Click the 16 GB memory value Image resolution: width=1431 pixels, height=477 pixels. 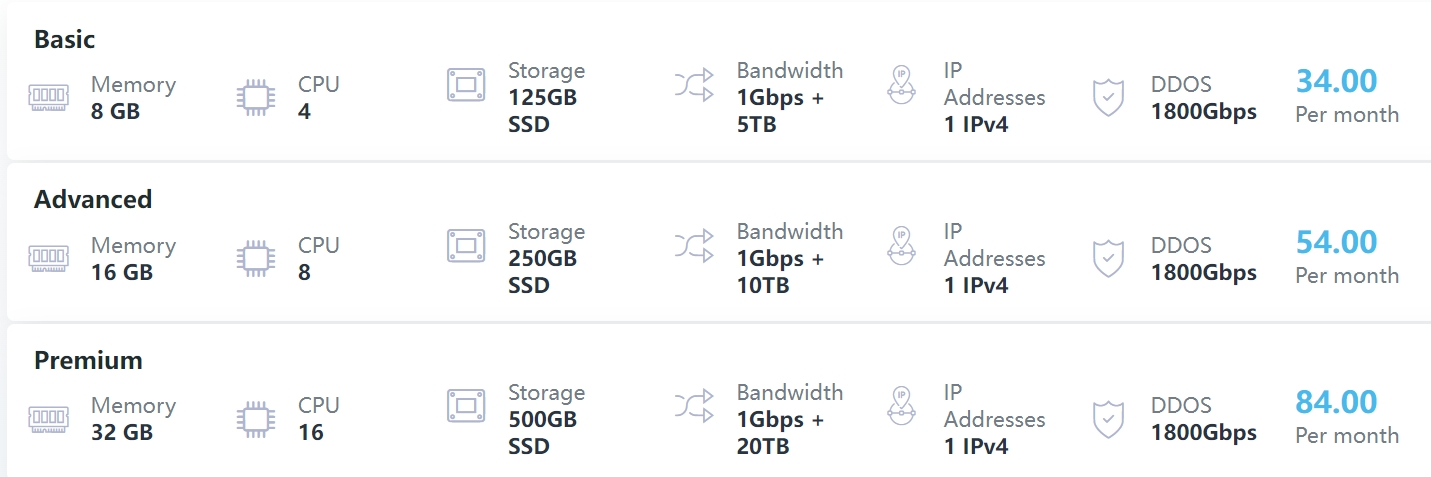tap(122, 272)
